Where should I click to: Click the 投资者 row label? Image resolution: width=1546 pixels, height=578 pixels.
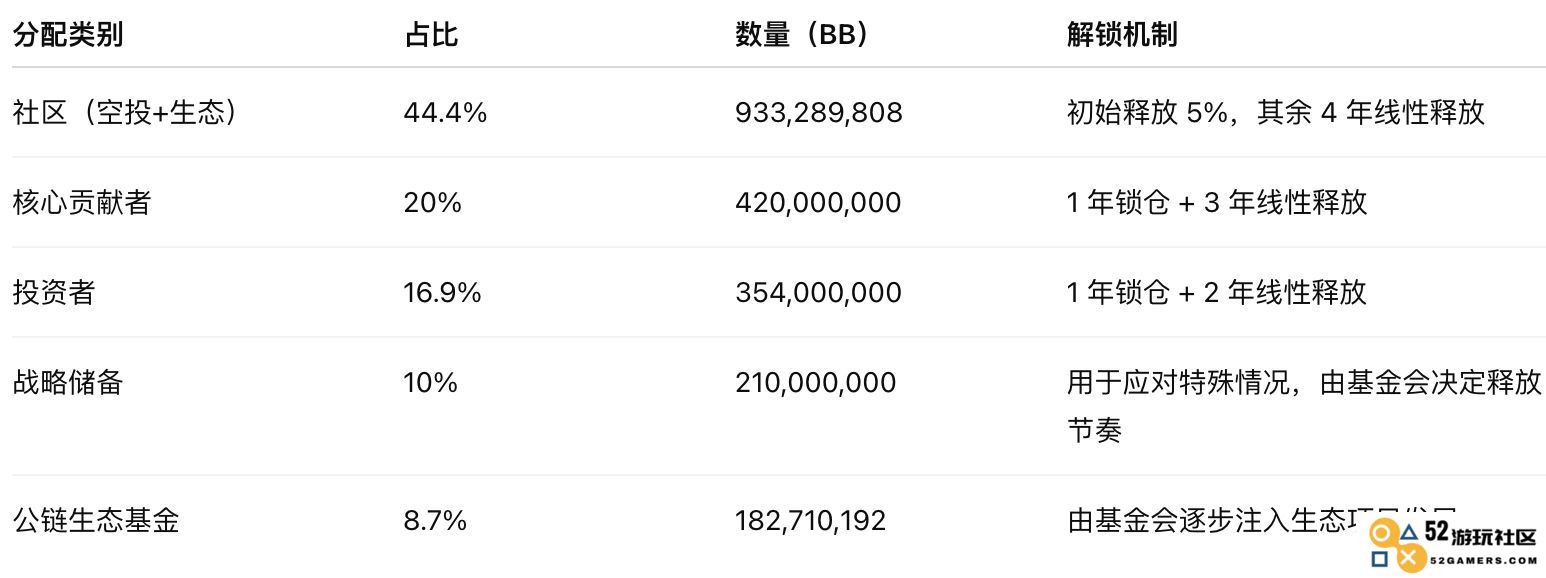(x=54, y=292)
